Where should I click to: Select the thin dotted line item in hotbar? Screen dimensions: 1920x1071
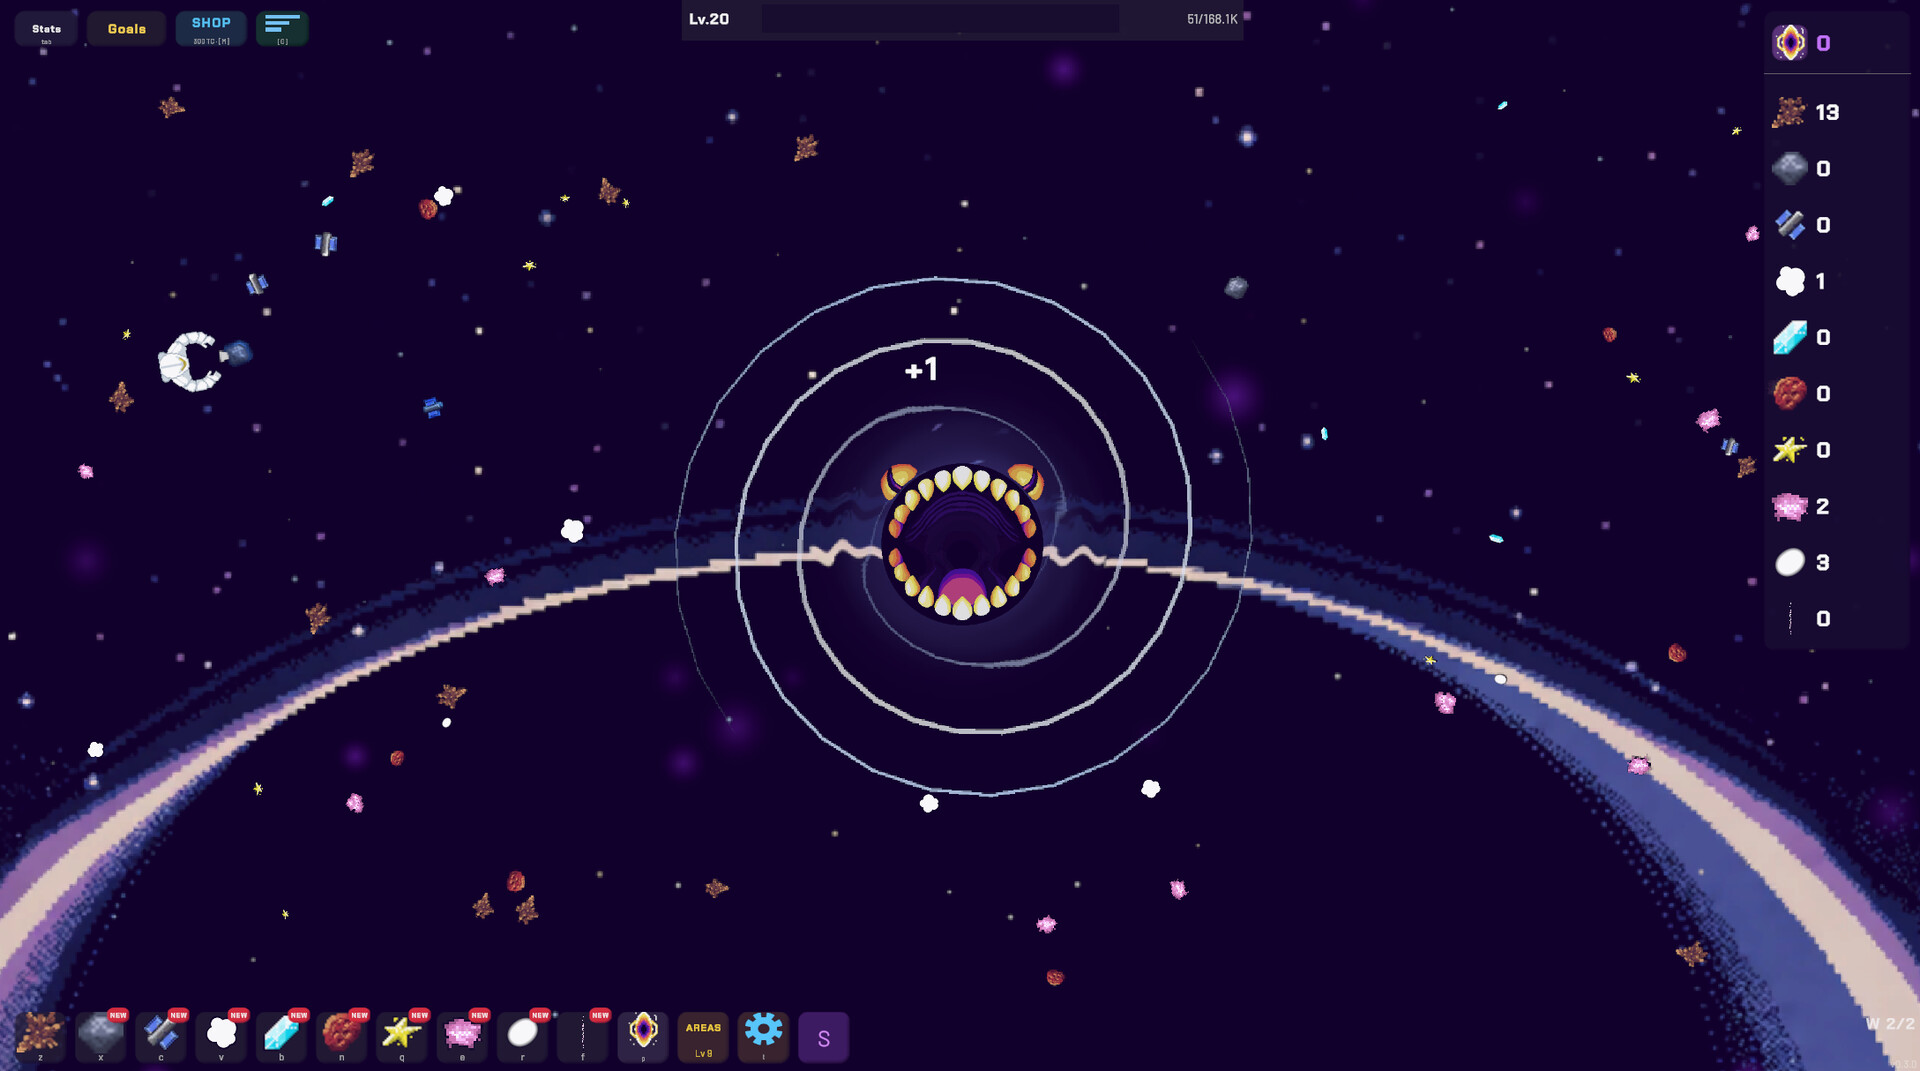pos(583,1036)
